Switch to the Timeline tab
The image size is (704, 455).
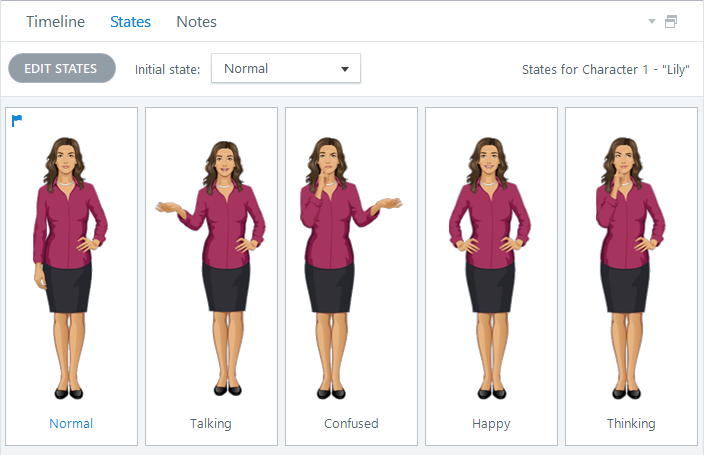pos(55,22)
